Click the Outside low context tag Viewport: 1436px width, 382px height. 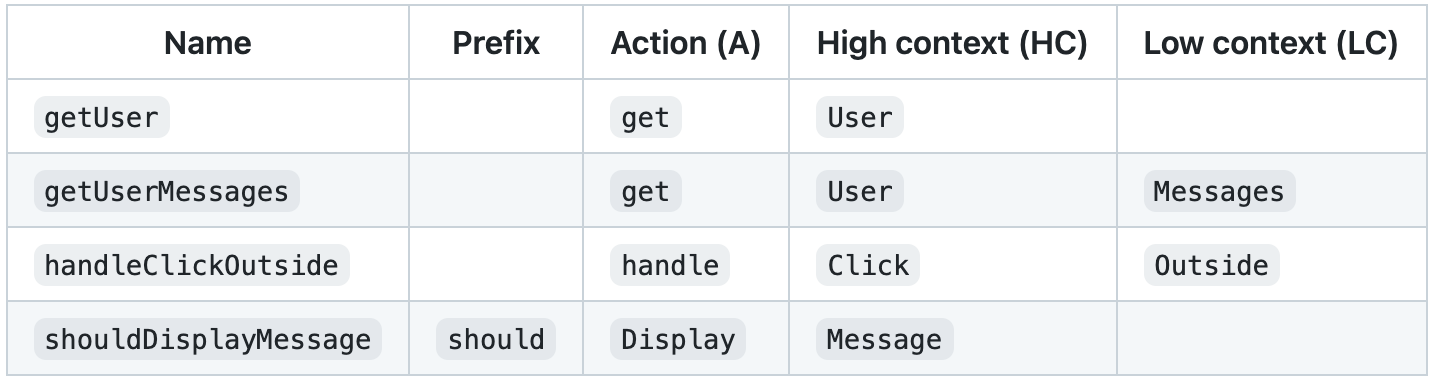tap(1211, 265)
